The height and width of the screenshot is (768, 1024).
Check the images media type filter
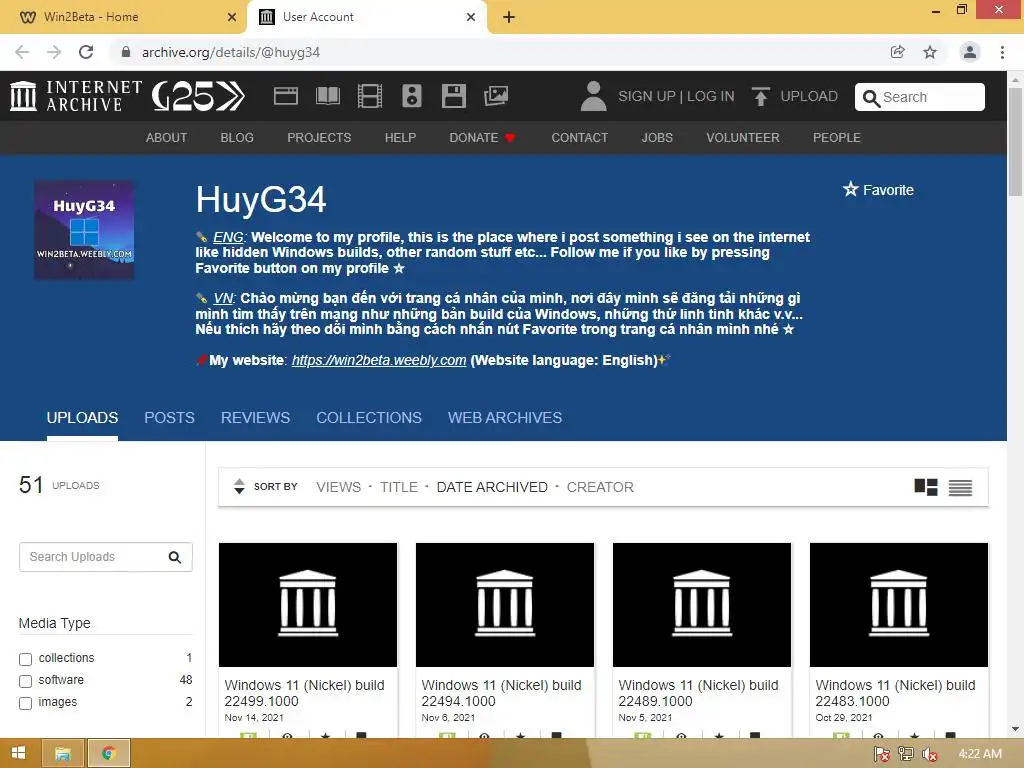[25, 703]
